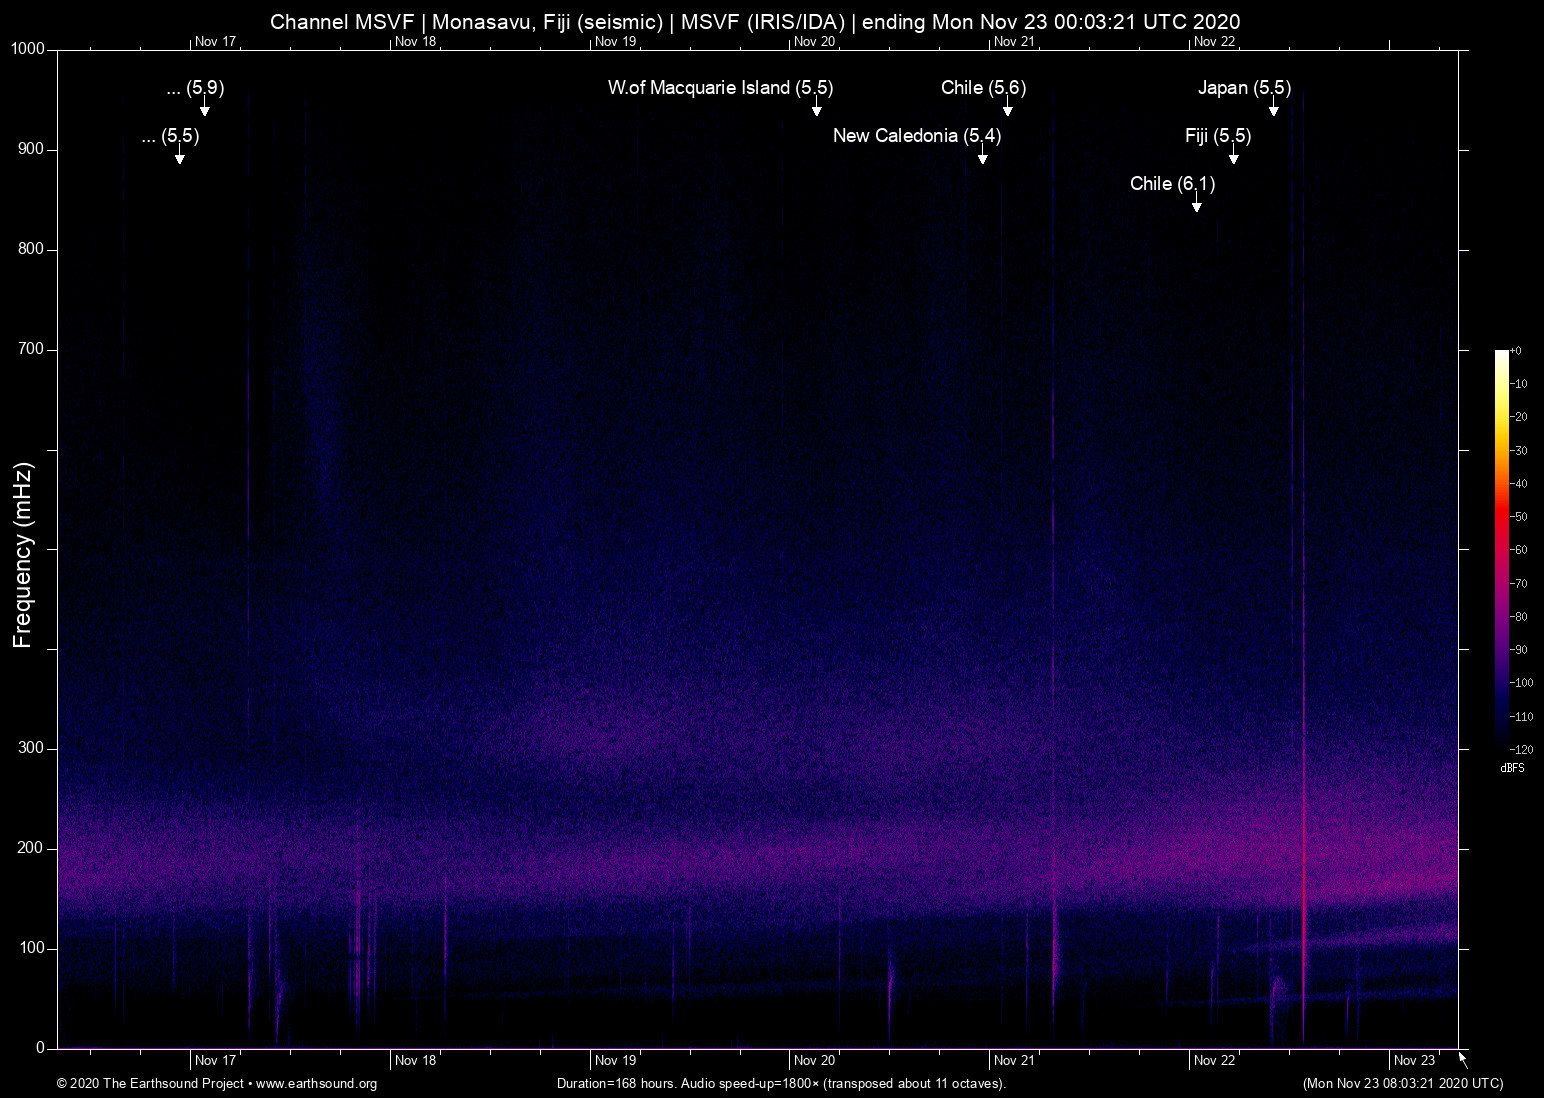This screenshot has width=1544, height=1098.
Task: Click the Duration=168 hours footer text
Action: point(616,1084)
